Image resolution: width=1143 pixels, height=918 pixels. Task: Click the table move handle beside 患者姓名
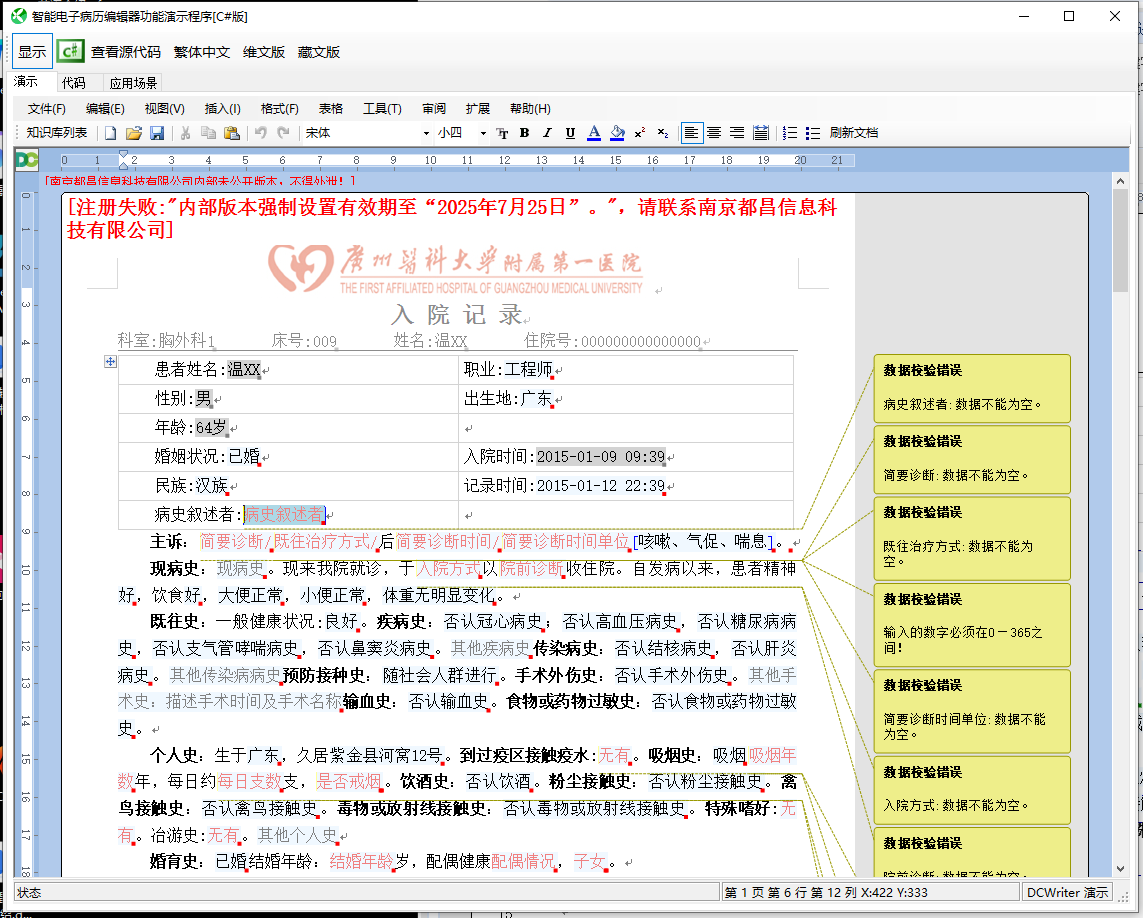(111, 362)
